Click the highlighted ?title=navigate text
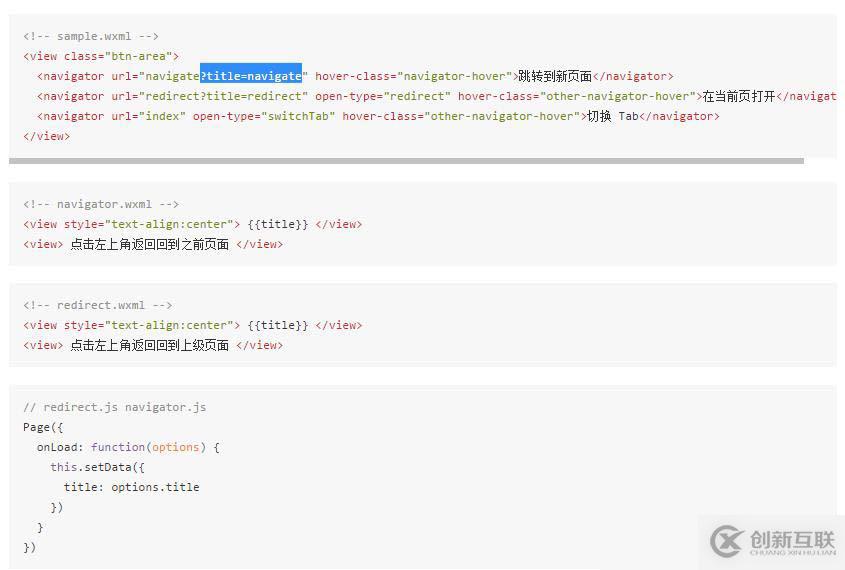Screen dimensions: 845x570 [x=251, y=76]
